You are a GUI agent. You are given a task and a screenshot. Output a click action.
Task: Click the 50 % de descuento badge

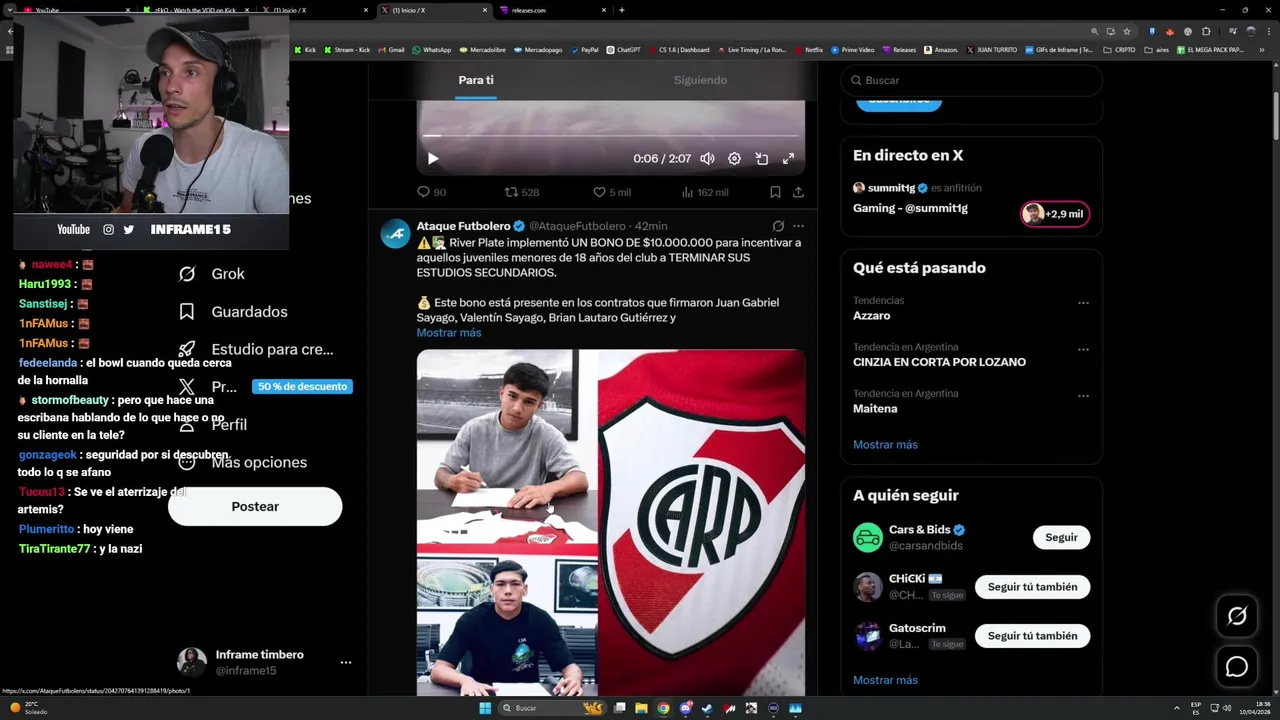point(302,386)
